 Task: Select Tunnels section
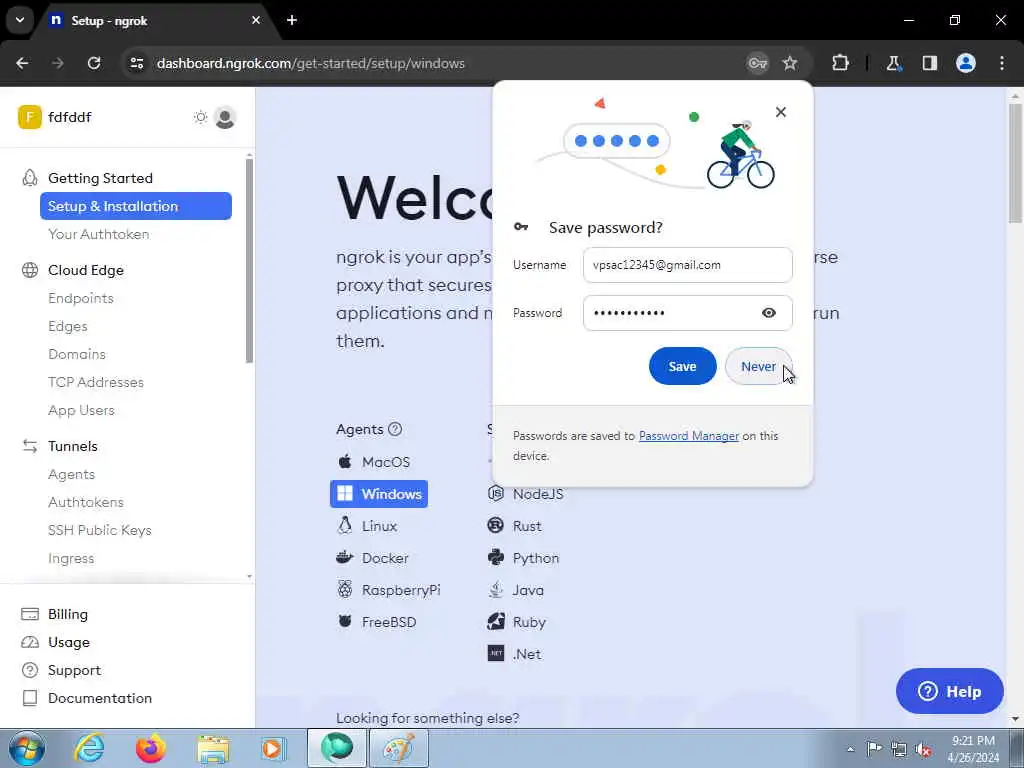click(72, 447)
